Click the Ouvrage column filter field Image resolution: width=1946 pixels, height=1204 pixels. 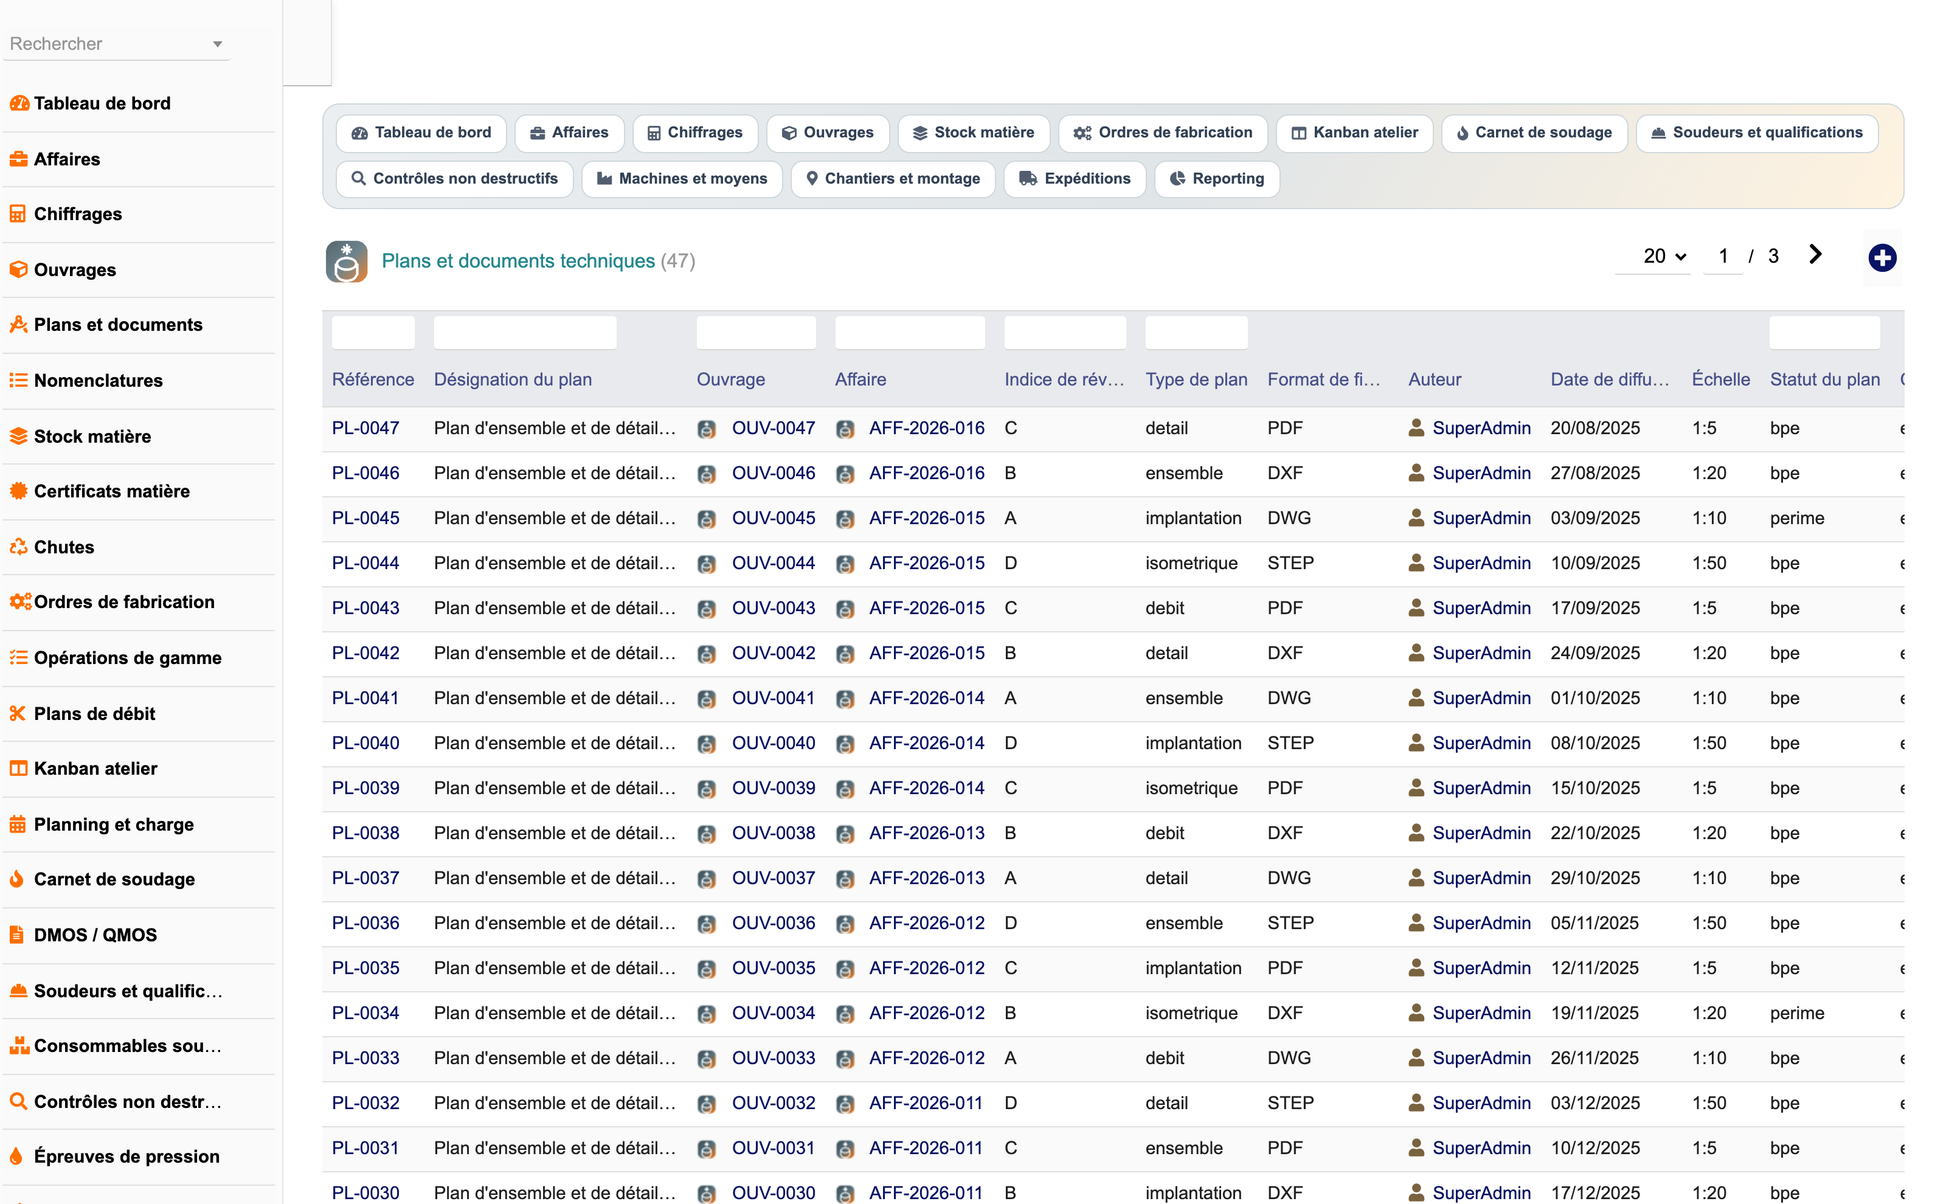[x=756, y=333]
